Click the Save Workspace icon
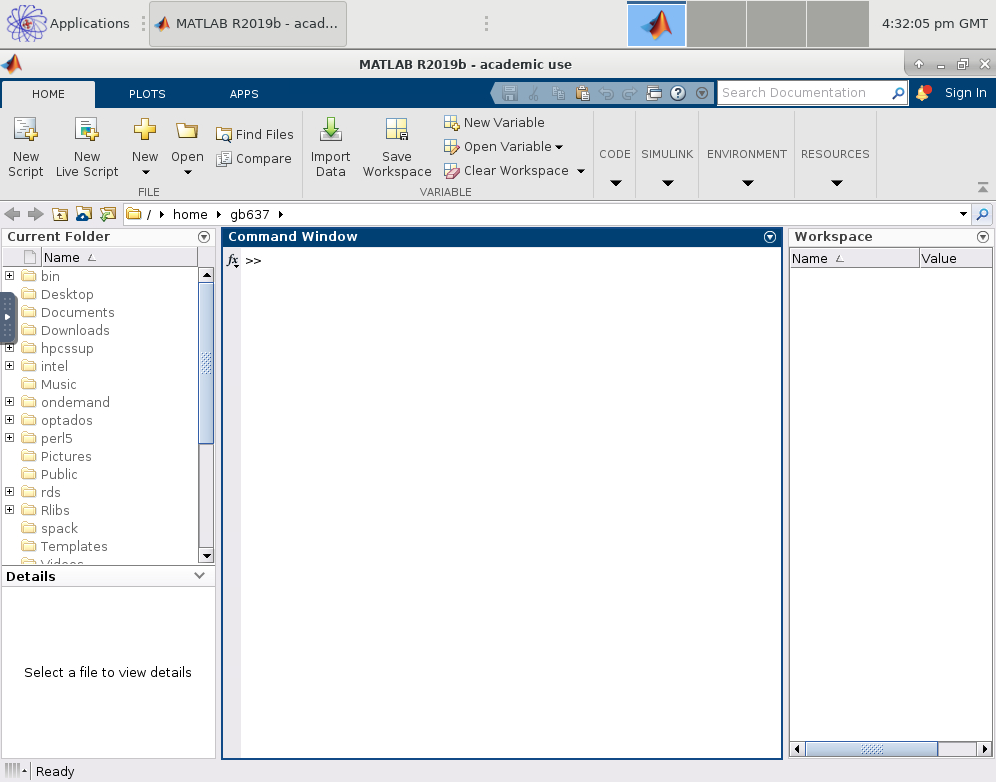Screen dimensions: 996x782 point(396,130)
